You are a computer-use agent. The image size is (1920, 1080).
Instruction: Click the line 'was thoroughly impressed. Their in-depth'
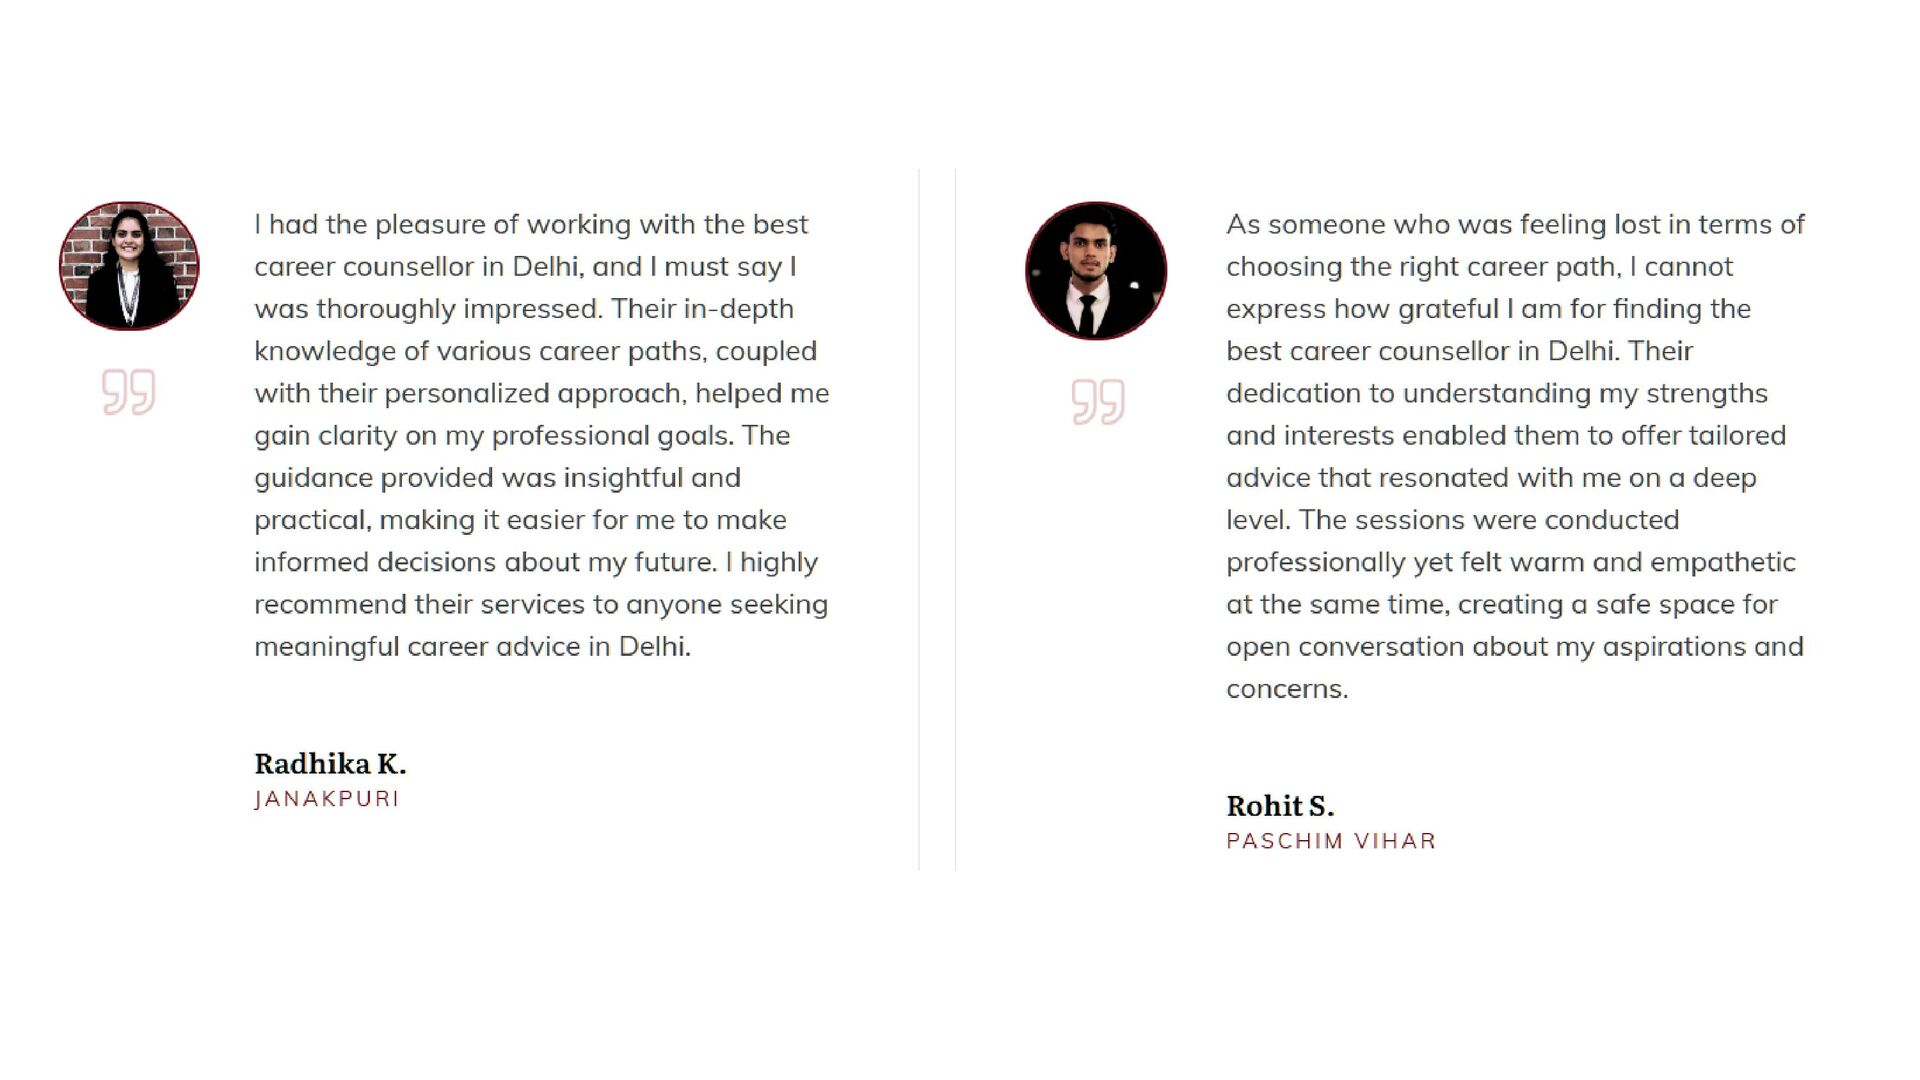coord(523,309)
